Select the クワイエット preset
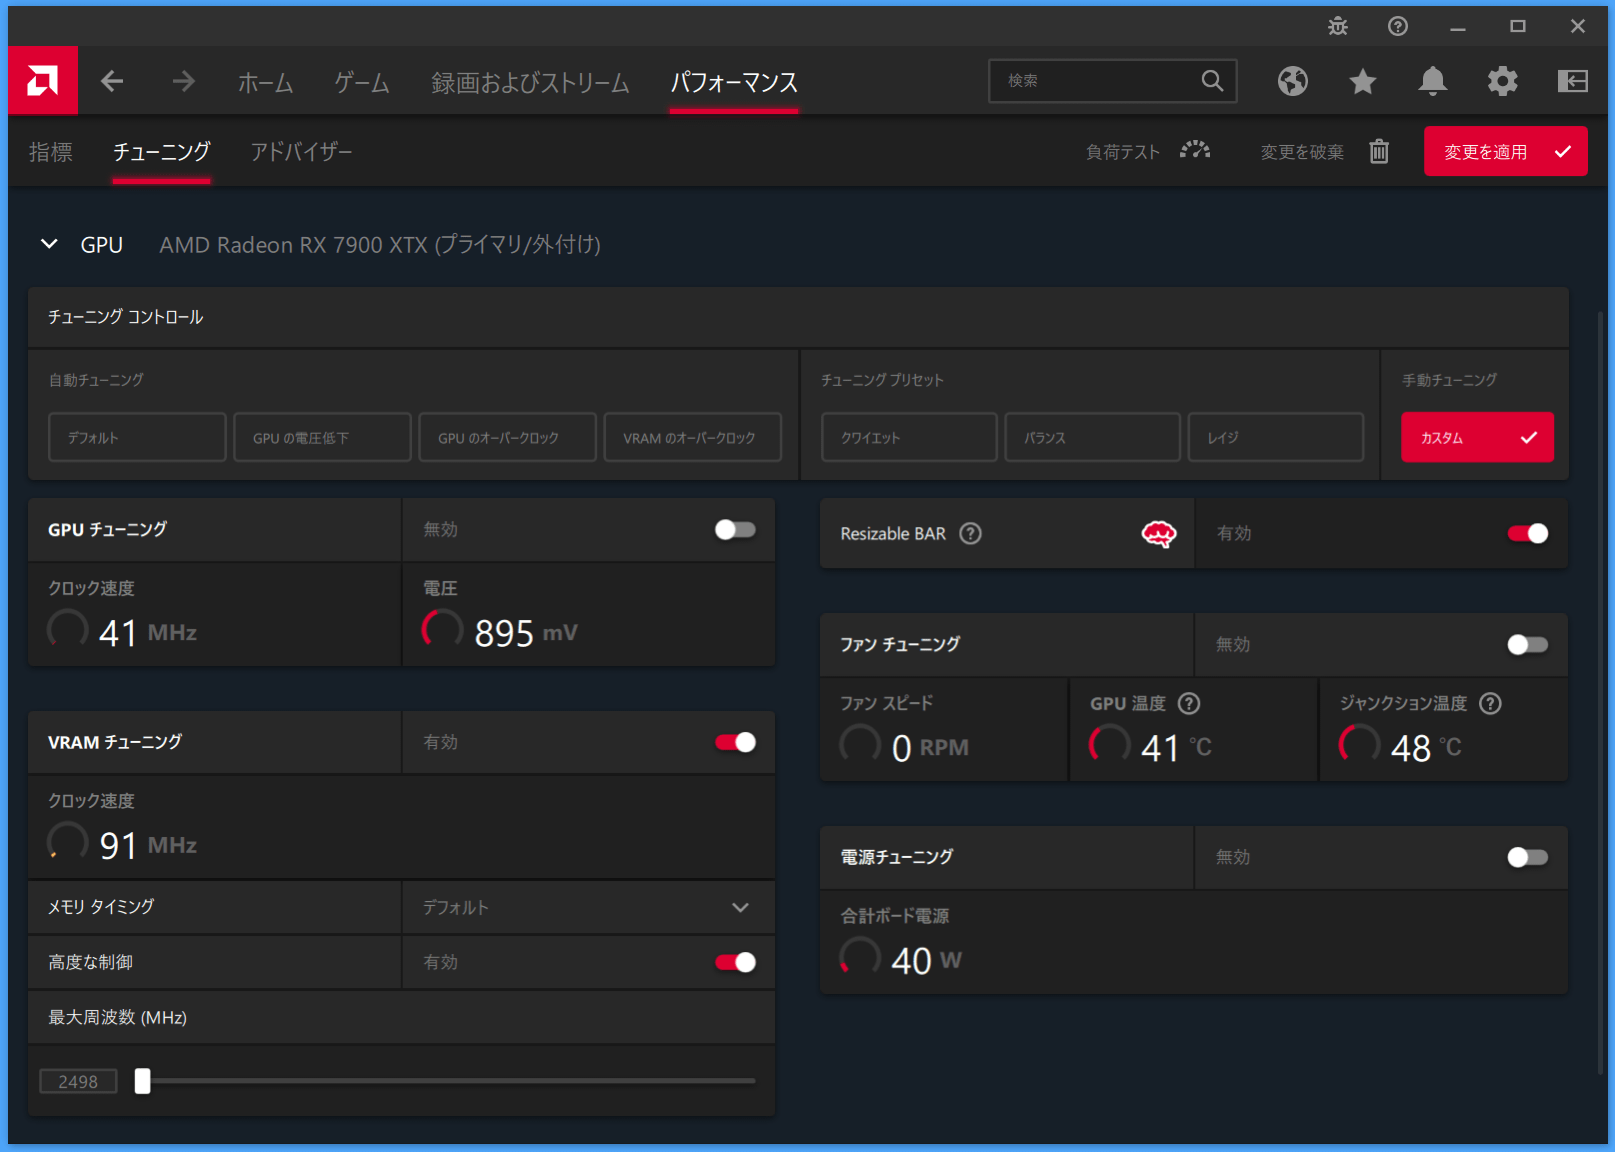1615x1152 pixels. tap(909, 437)
